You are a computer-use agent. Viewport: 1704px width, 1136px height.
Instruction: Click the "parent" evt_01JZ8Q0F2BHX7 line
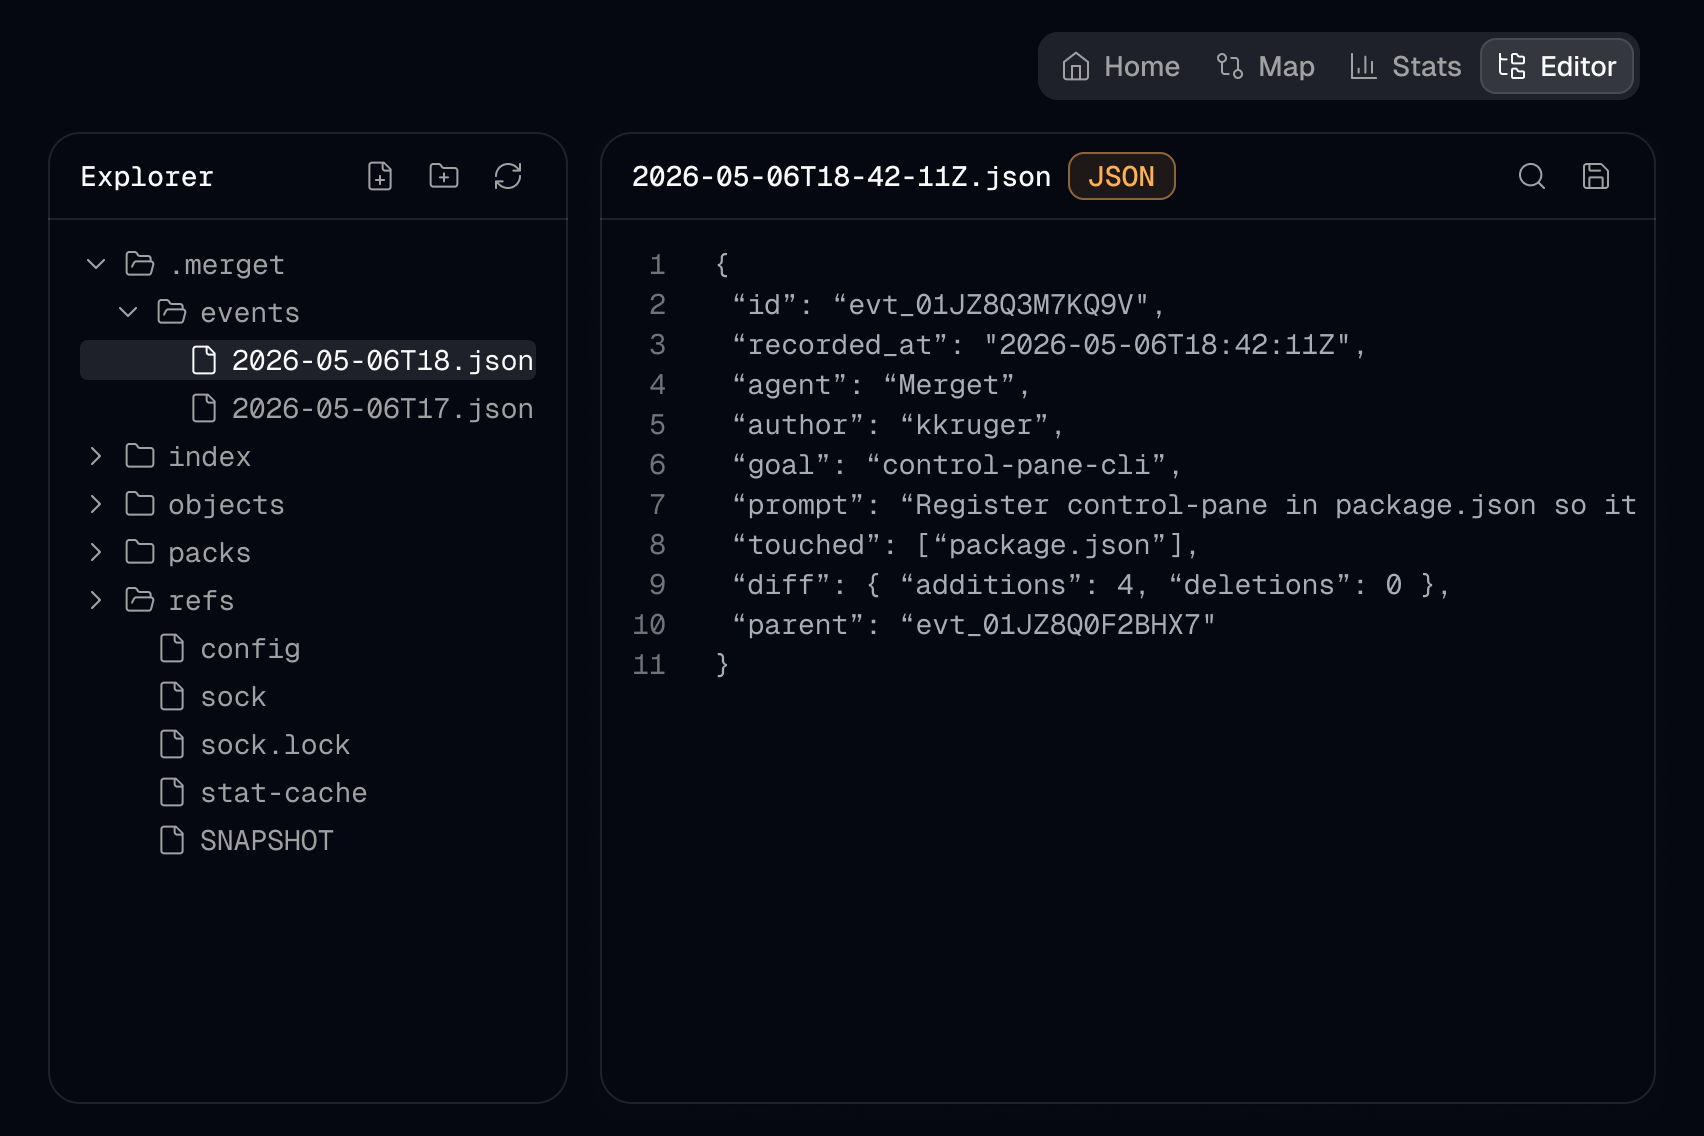[x=973, y=624]
